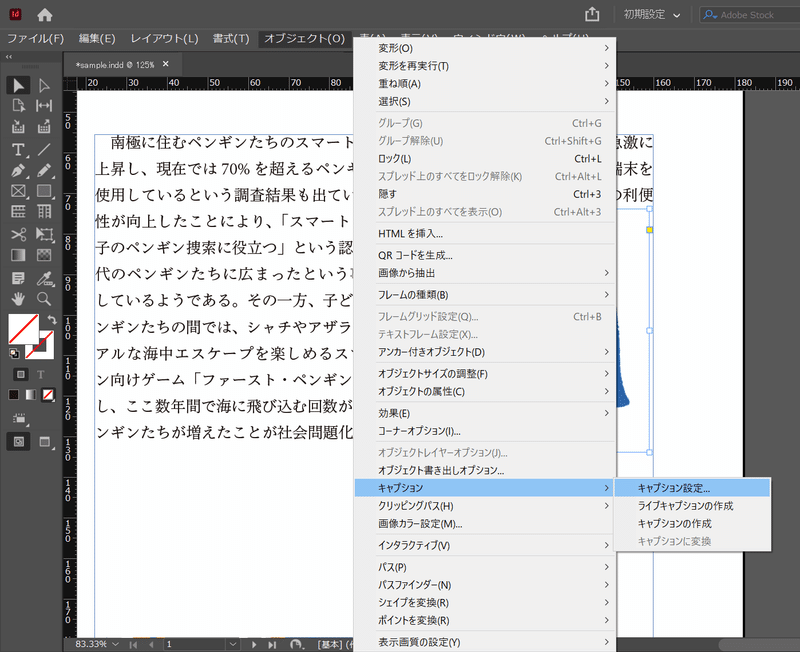Expand the 重ね順(A) submenu
Screen dimensions: 800x652
(485, 84)
